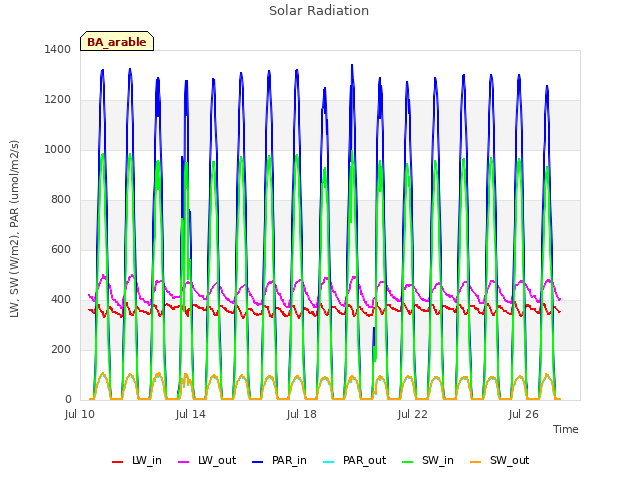This screenshot has width=640, height=480.
Task: Click the LW_in legend label
Action: click(147, 460)
